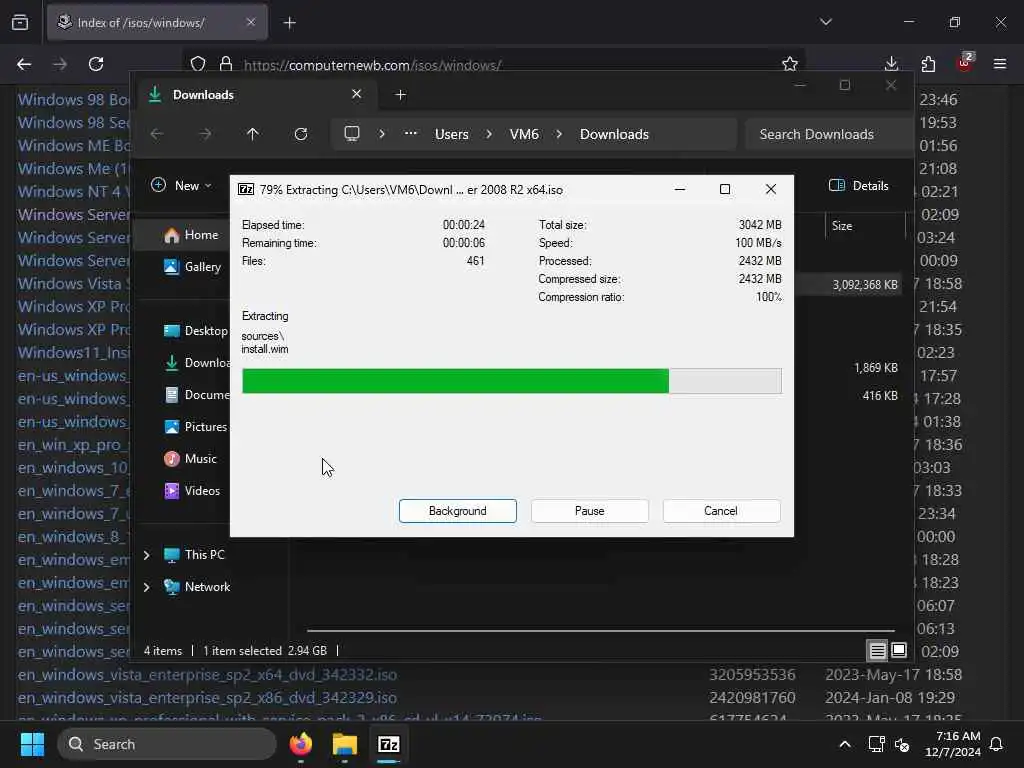Click the Firefox padlock site info icon
This screenshot has width=1024, height=768.
pos(226,64)
